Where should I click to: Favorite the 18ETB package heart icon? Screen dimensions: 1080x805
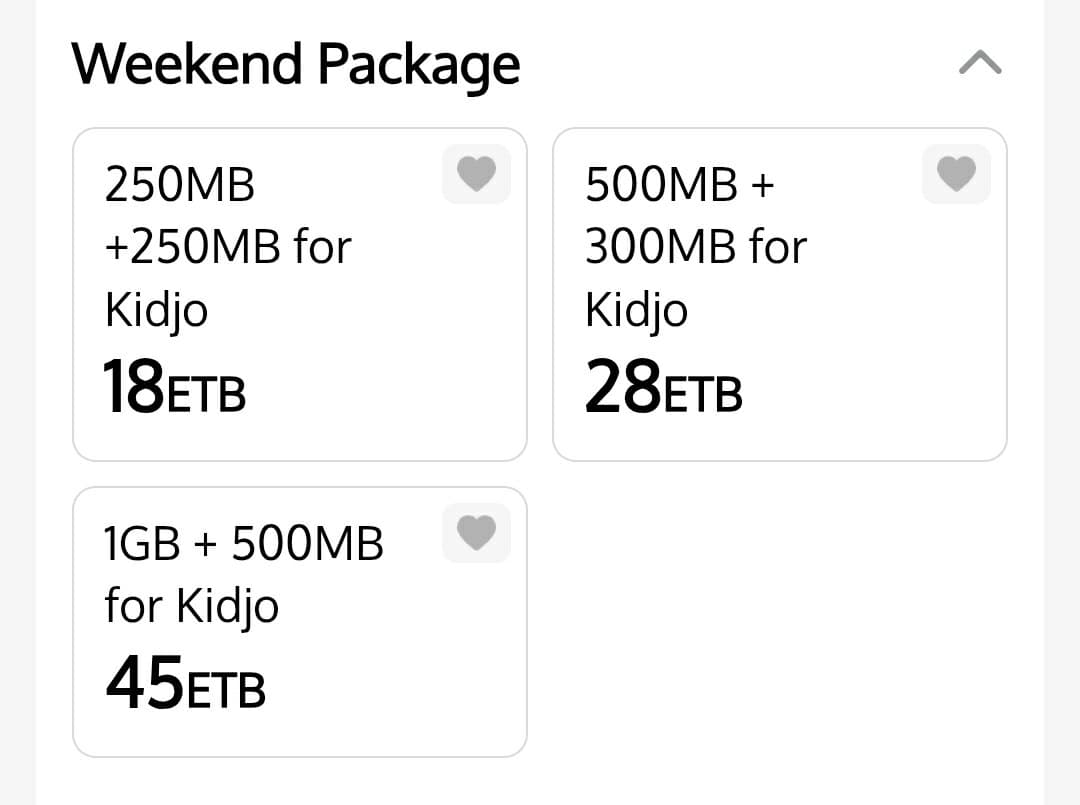pyautogui.click(x=477, y=174)
